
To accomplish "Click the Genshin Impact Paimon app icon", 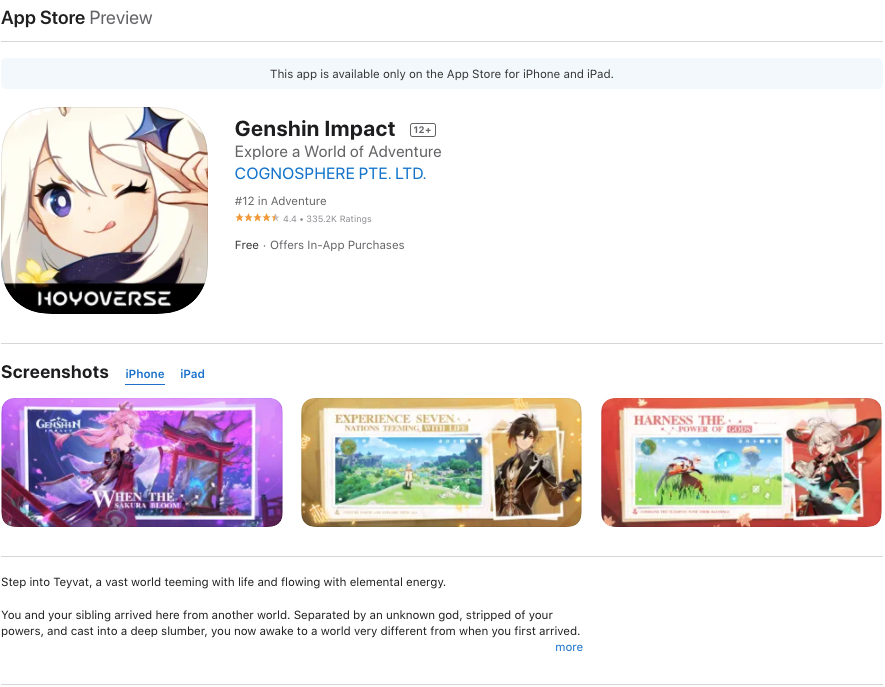I will click(104, 210).
